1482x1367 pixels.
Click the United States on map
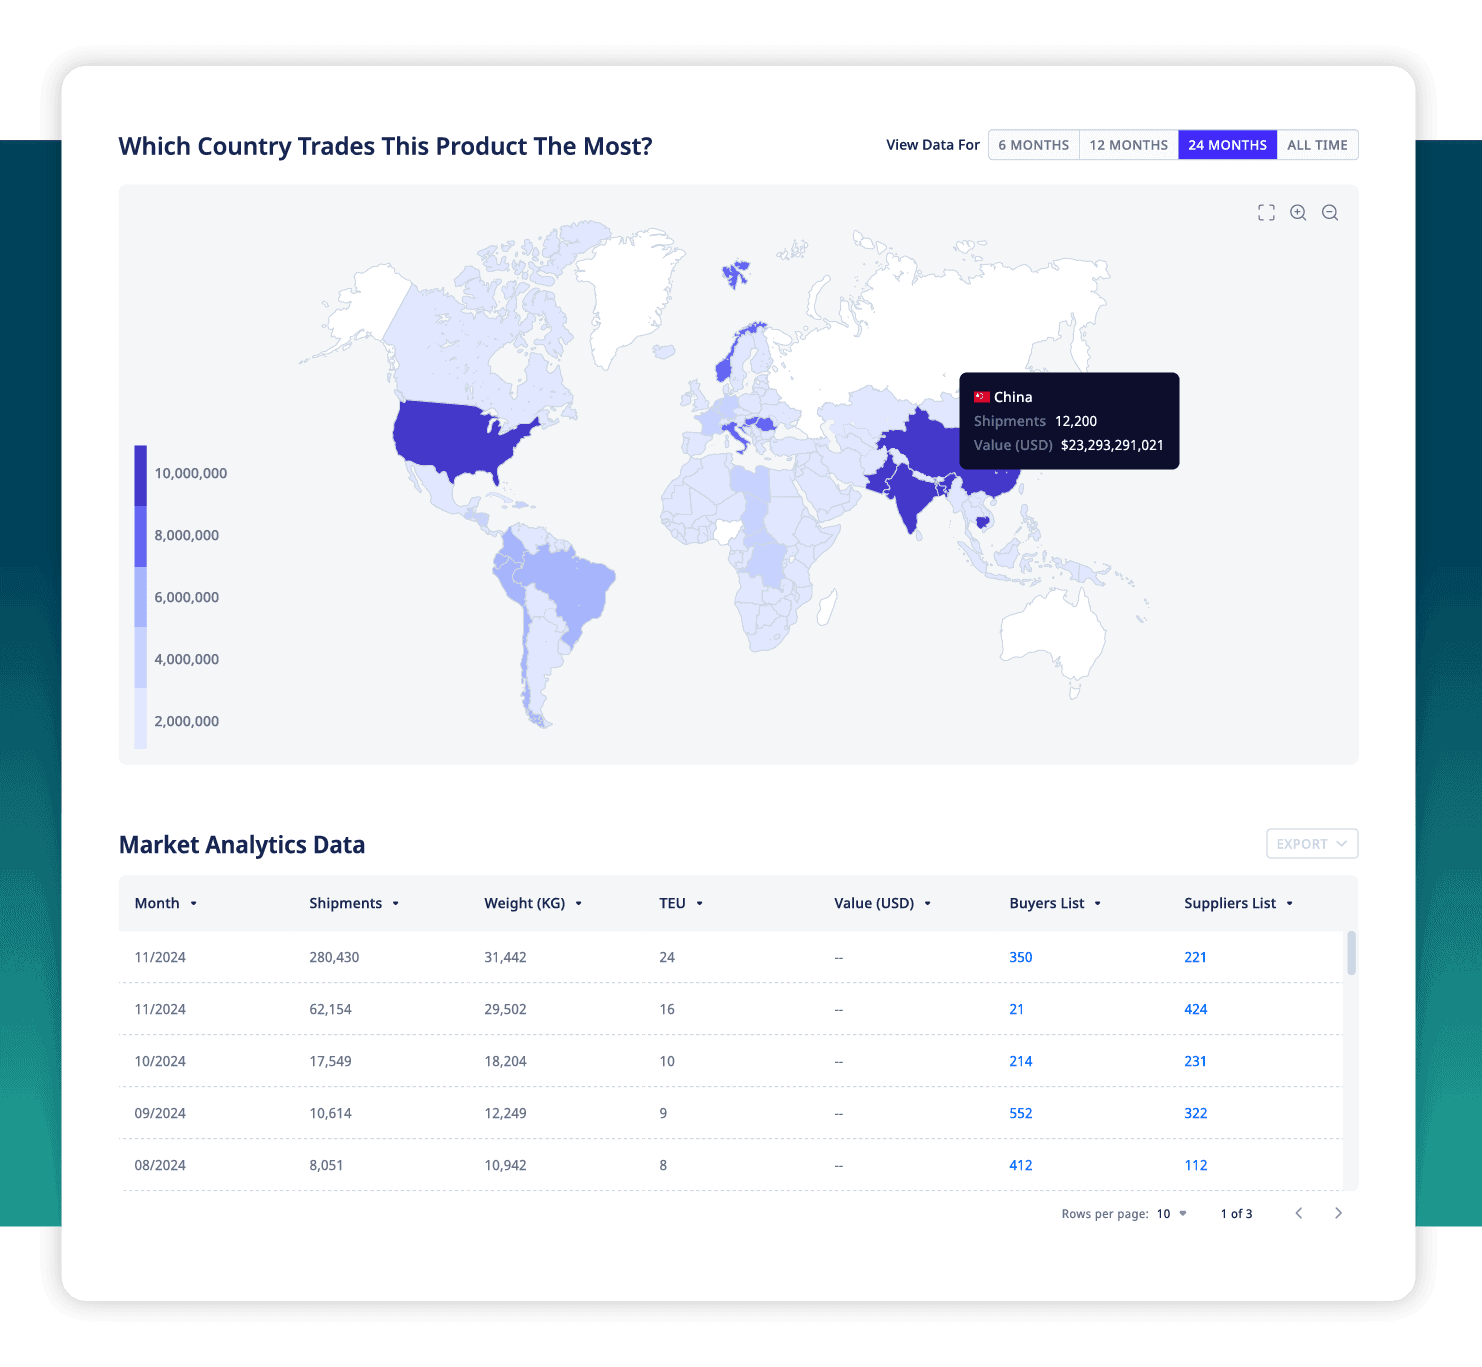[x=455, y=438]
